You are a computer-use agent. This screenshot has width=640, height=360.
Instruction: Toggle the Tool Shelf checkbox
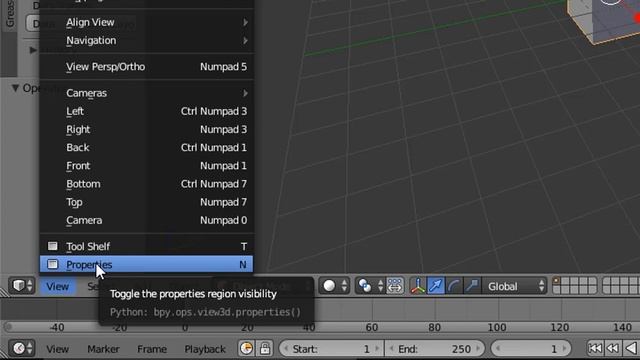pyautogui.click(x=52, y=246)
